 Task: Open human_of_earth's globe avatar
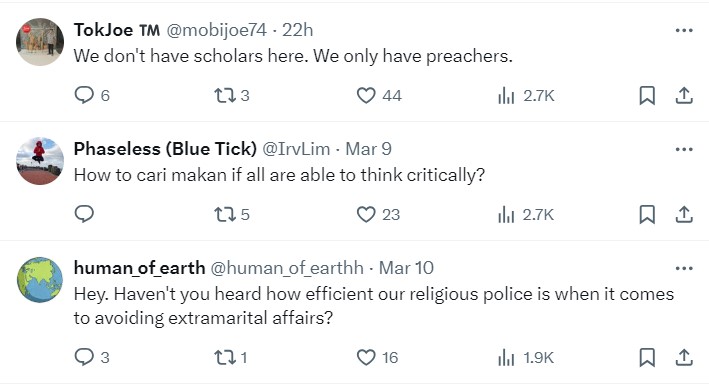pyautogui.click(x=40, y=280)
